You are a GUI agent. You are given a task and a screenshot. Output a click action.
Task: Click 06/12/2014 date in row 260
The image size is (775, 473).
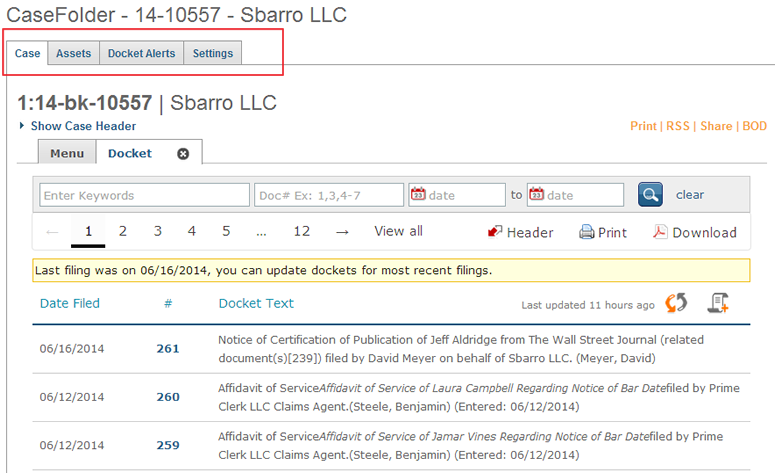pyautogui.click(x=72, y=397)
